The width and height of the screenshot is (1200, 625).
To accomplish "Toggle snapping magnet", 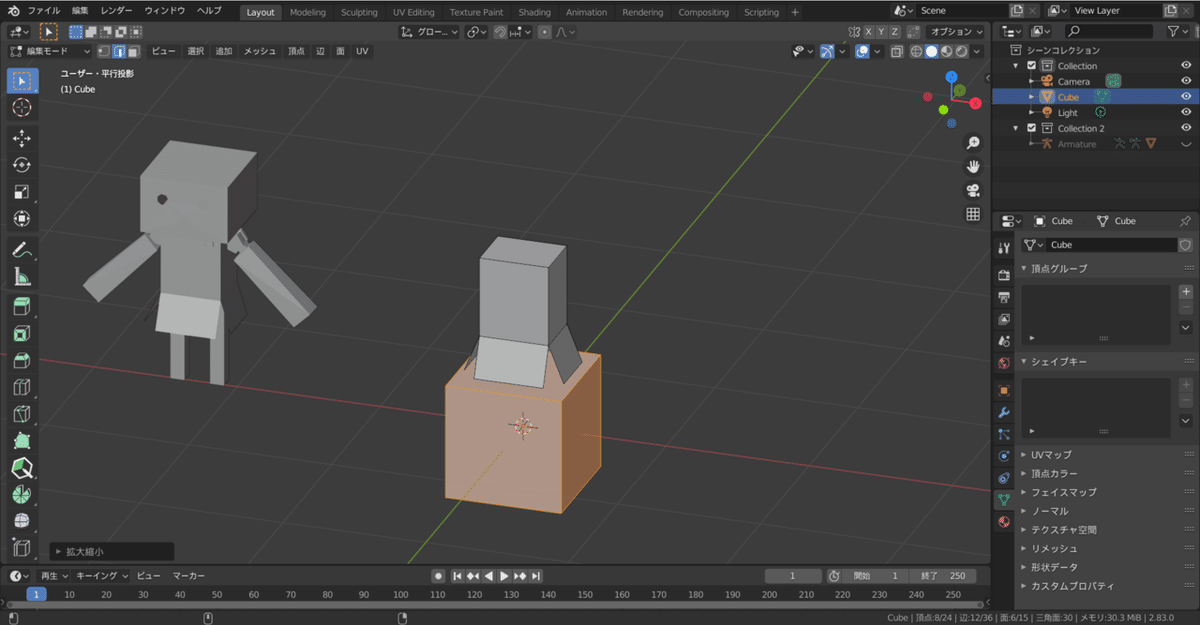I will click(498, 32).
